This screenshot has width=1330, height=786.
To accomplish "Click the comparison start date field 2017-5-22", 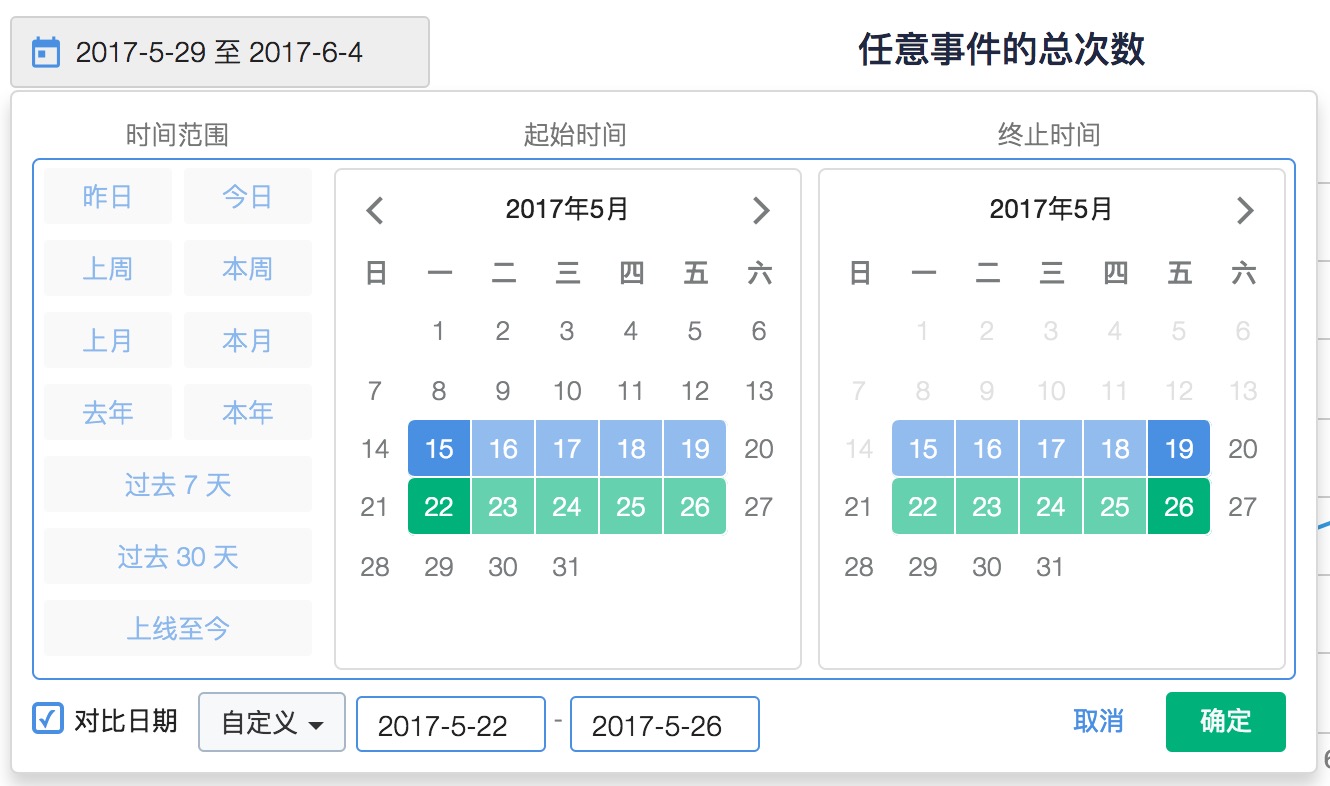I will [x=451, y=725].
